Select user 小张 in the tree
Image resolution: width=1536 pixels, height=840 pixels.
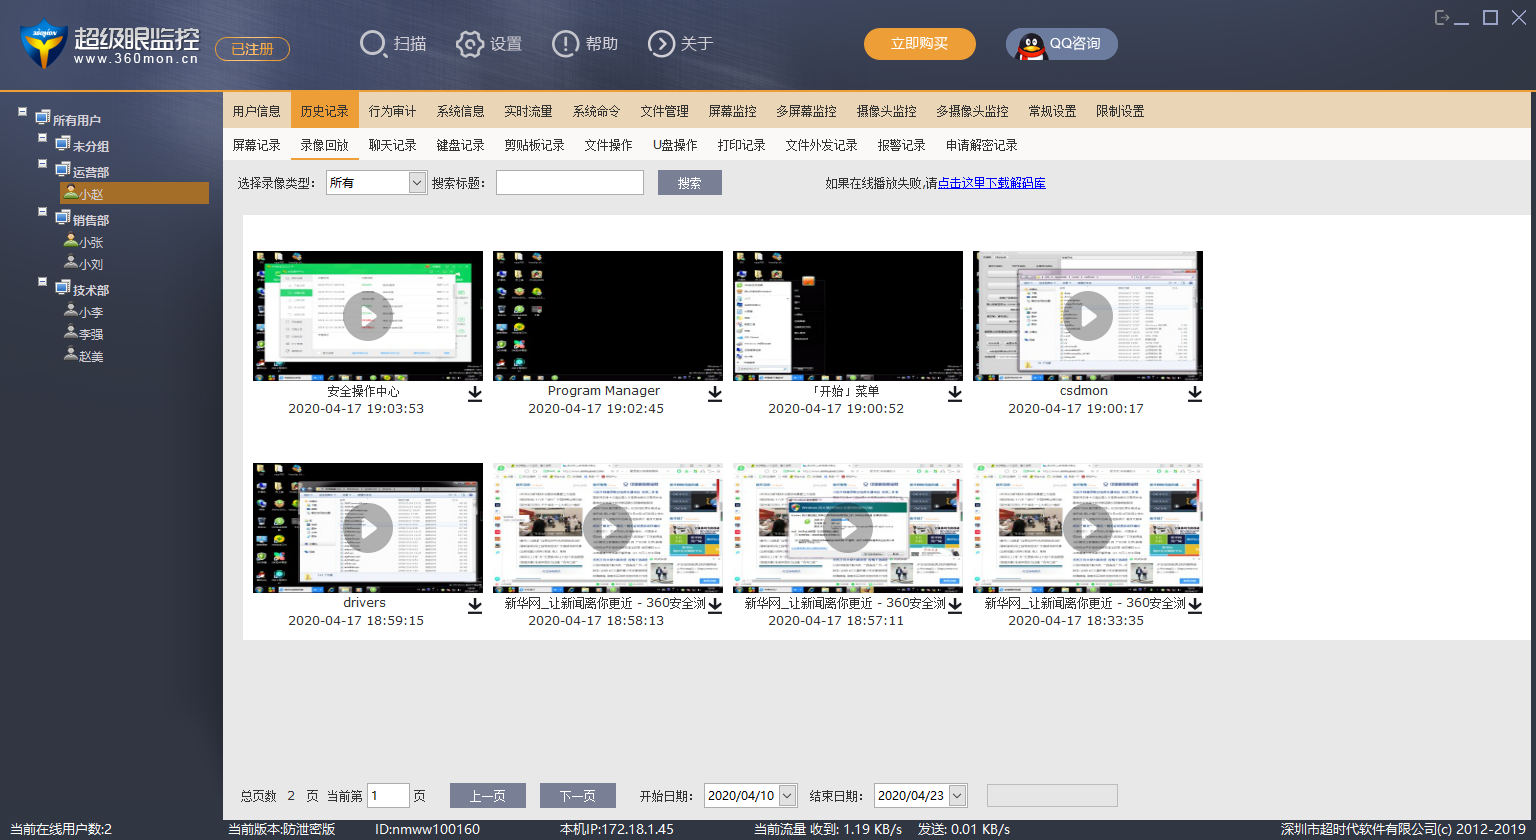[91, 242]
